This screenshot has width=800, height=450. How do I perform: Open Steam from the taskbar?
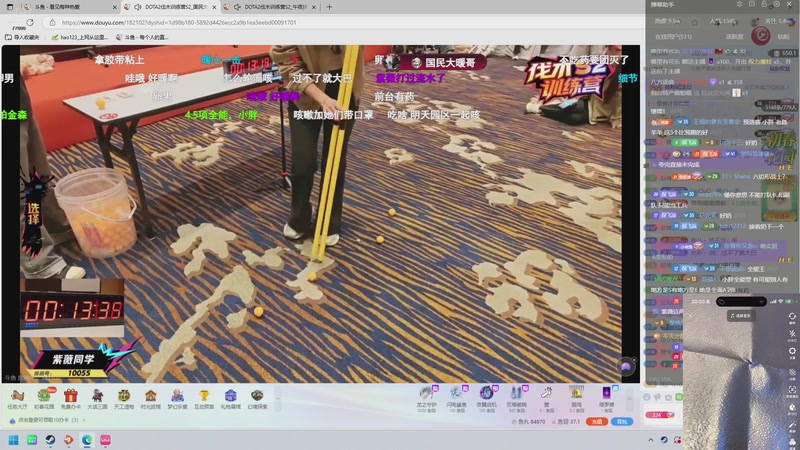click(x=50, y=440)
